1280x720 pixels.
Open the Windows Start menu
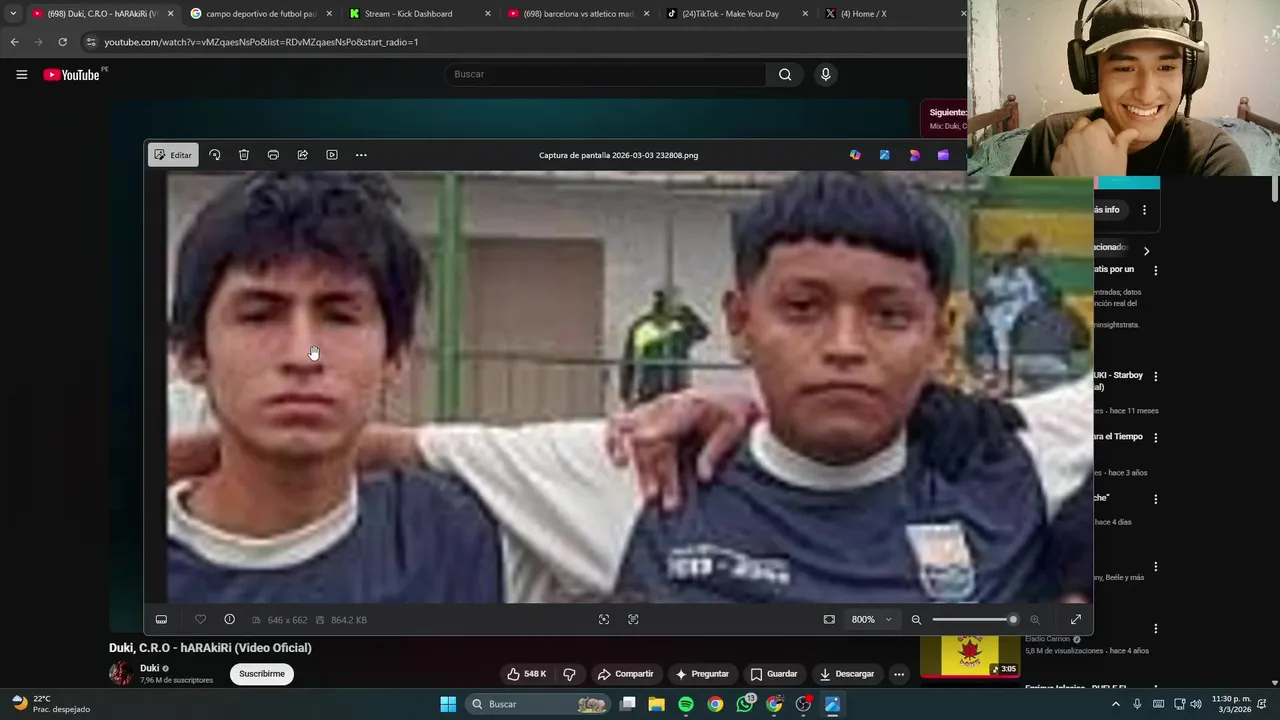pos(448,704)
